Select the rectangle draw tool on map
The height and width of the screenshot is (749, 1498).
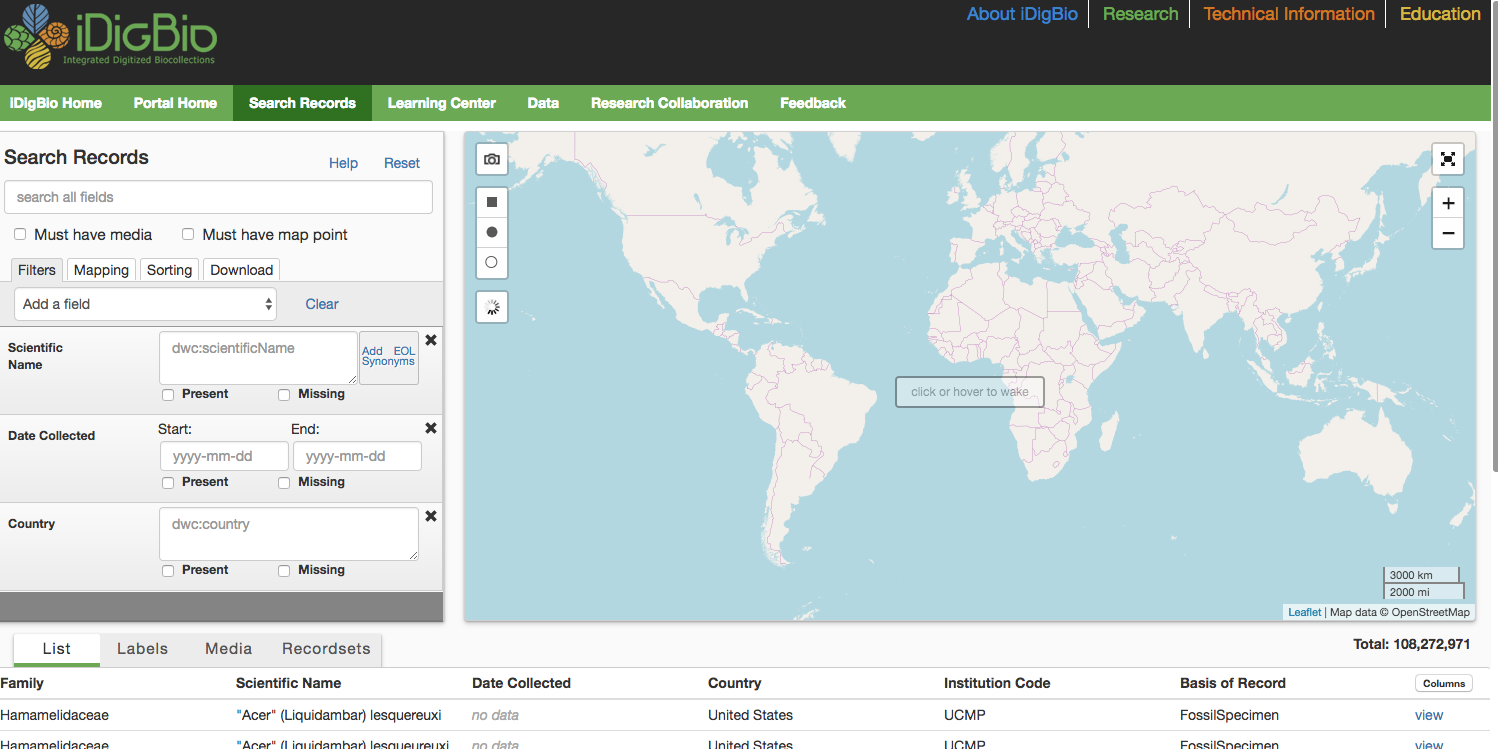pyautogui.click(x=491, y=202)
